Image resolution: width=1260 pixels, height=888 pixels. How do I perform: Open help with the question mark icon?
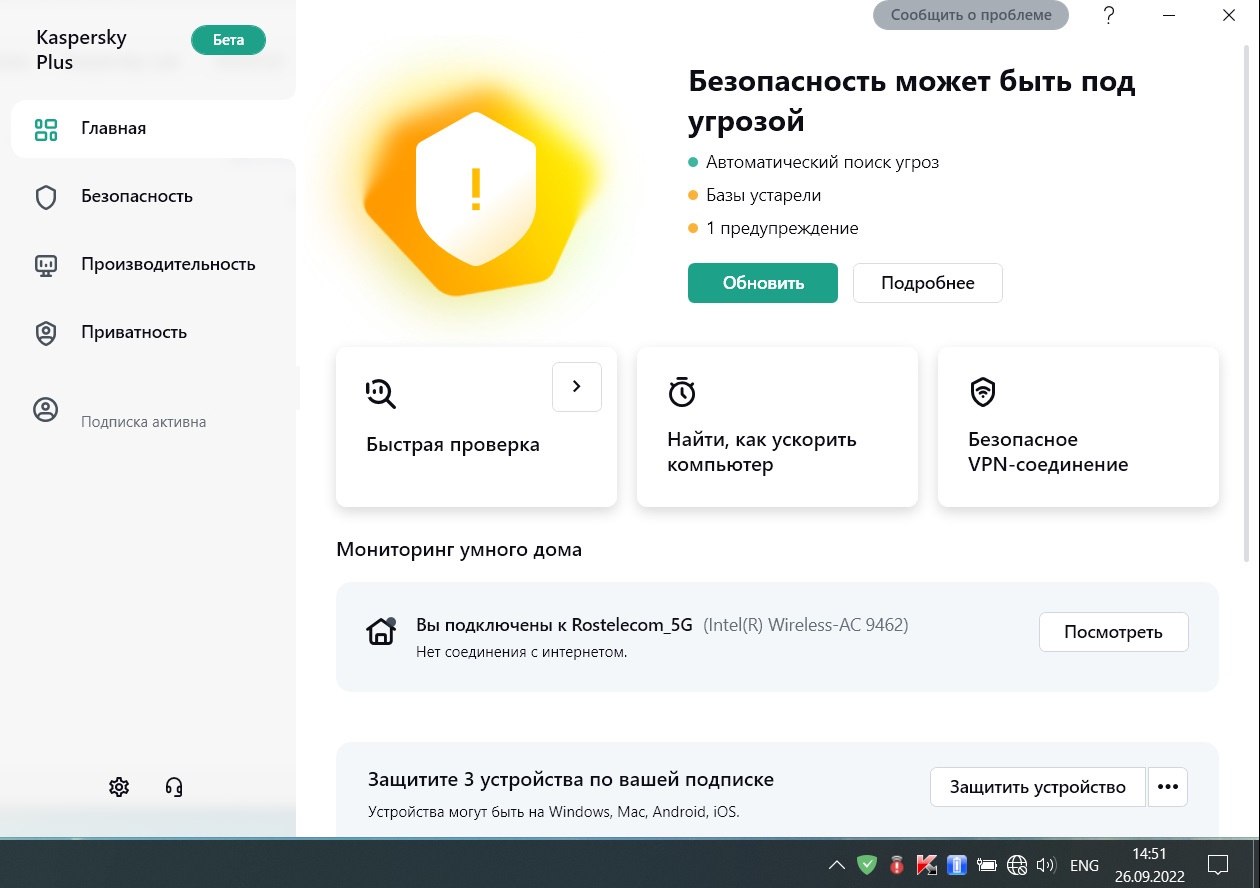pyautogui.click(x=1109, y=15)
